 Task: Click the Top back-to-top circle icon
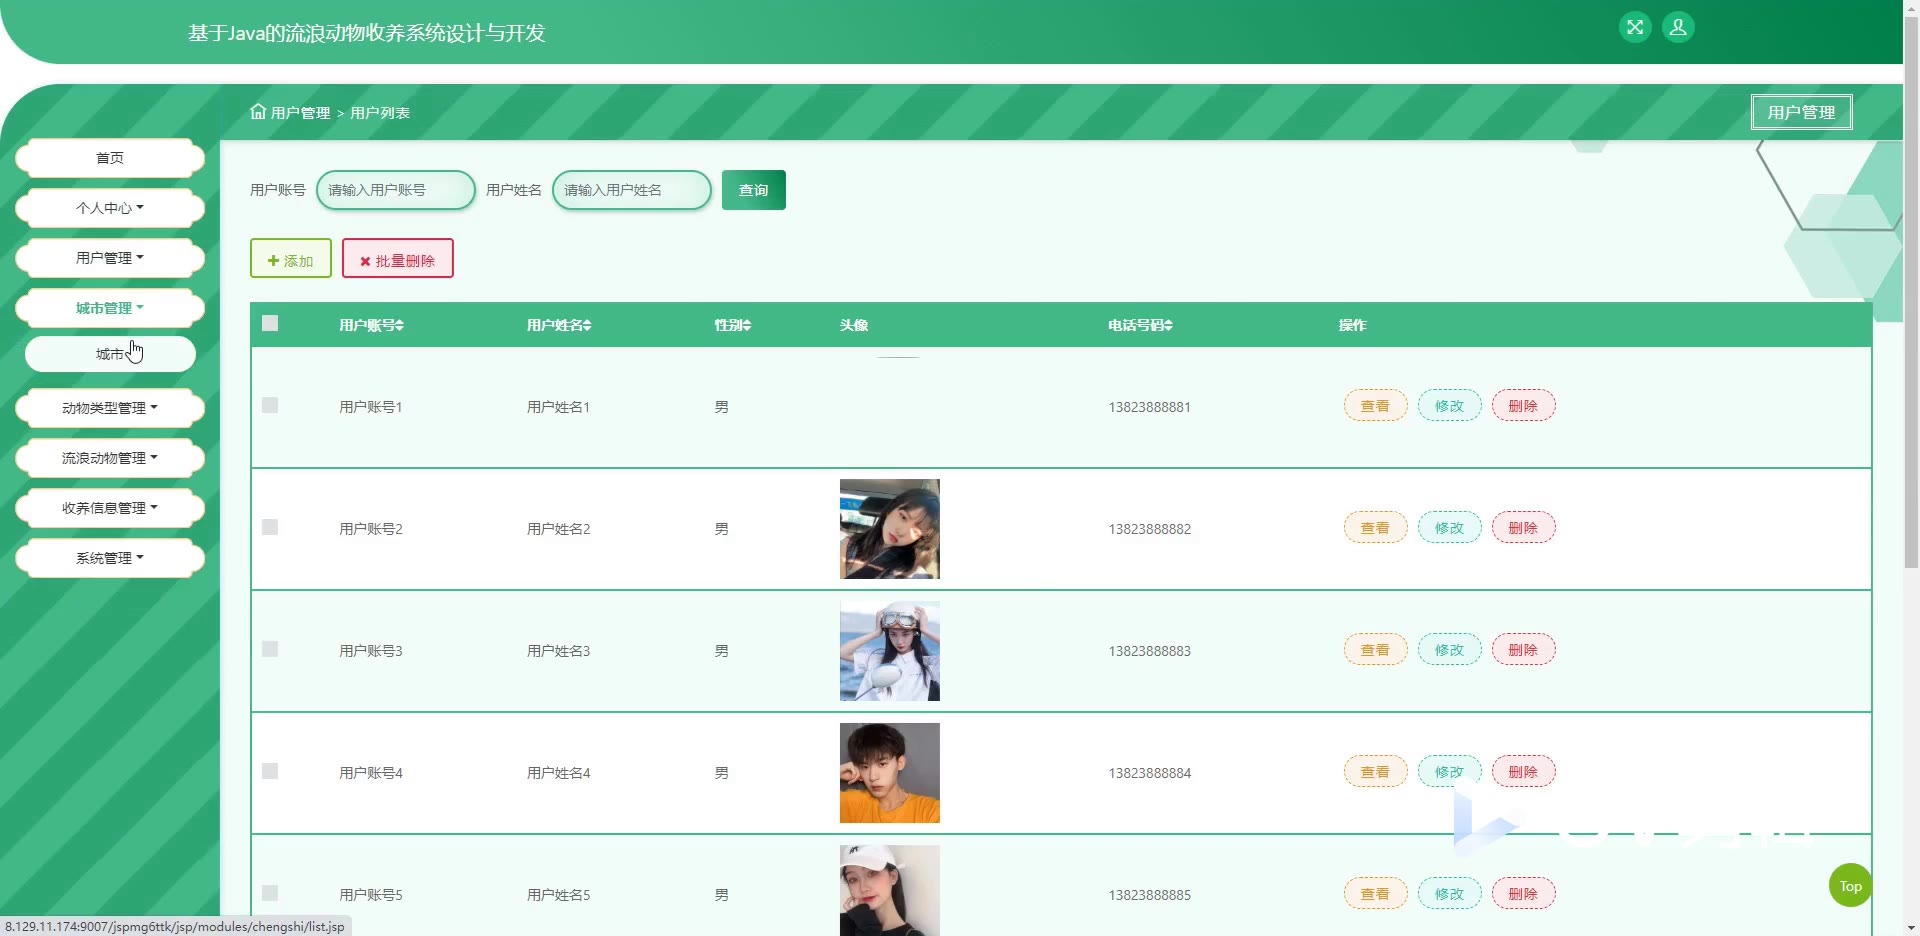point(1850,886)
